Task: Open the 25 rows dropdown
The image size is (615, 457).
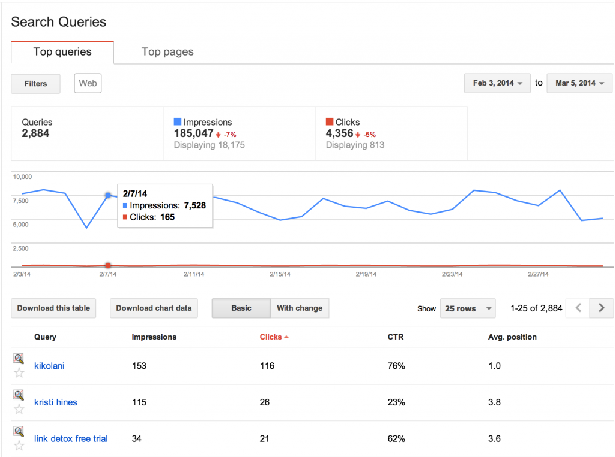Action: (x=468, y=308)
